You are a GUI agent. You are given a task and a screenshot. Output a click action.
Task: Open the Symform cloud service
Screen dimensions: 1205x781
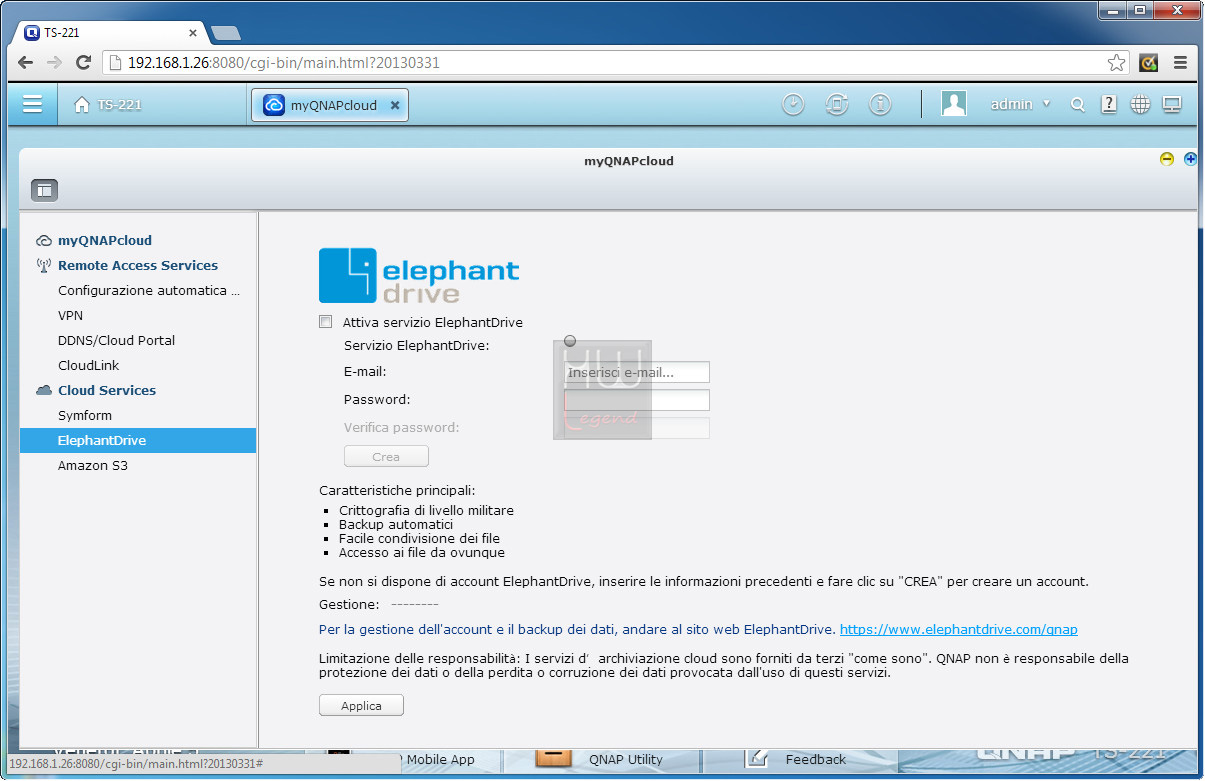point(85,415)
